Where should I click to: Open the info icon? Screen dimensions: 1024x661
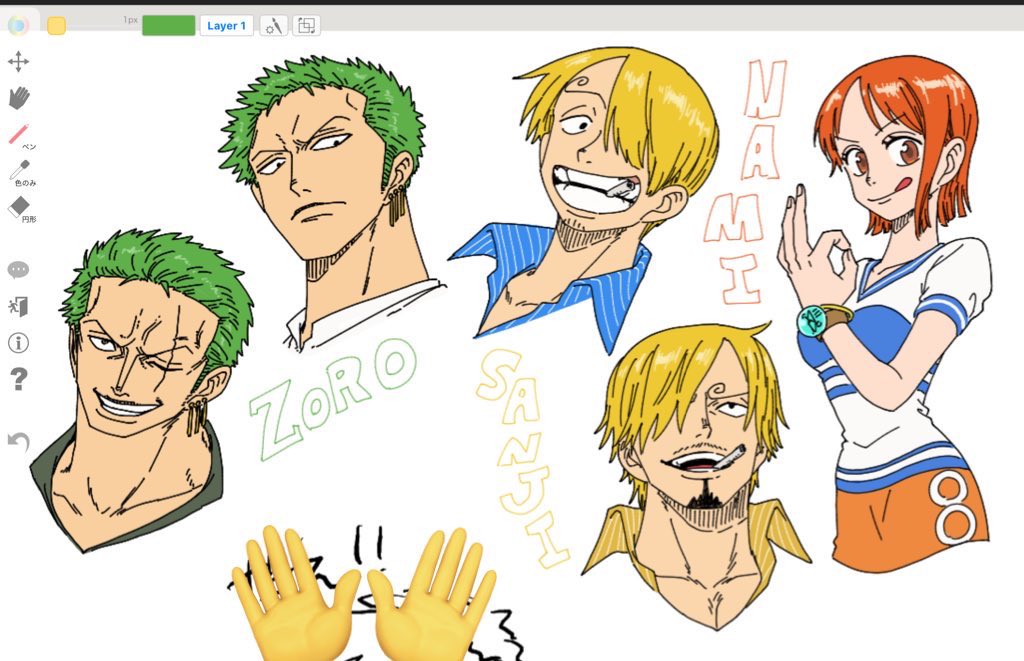pos(18,342)
